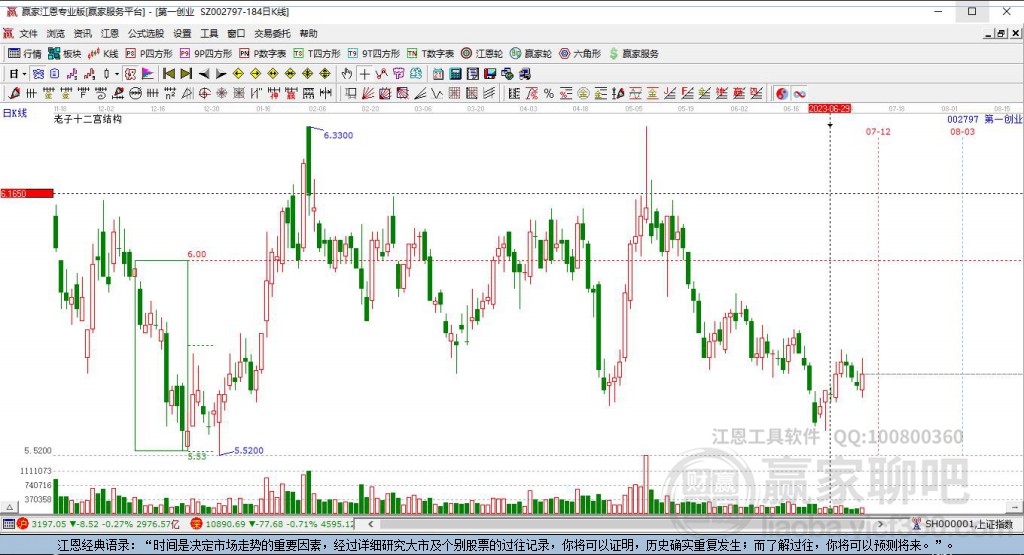Open the 设置 menu
Screen dimensions: 1024x555
(x=182, y=33)
